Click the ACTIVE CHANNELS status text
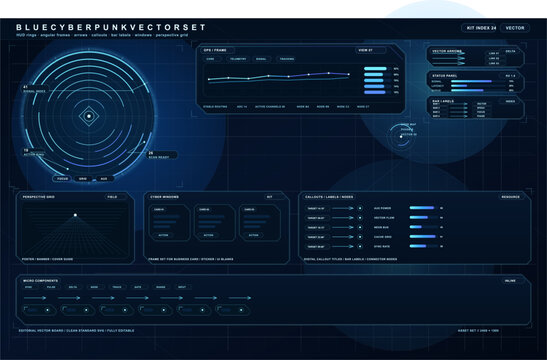Image resolution: width=547 pixels, height=360 pixels. pyautogui.click(x=270, y=107)
